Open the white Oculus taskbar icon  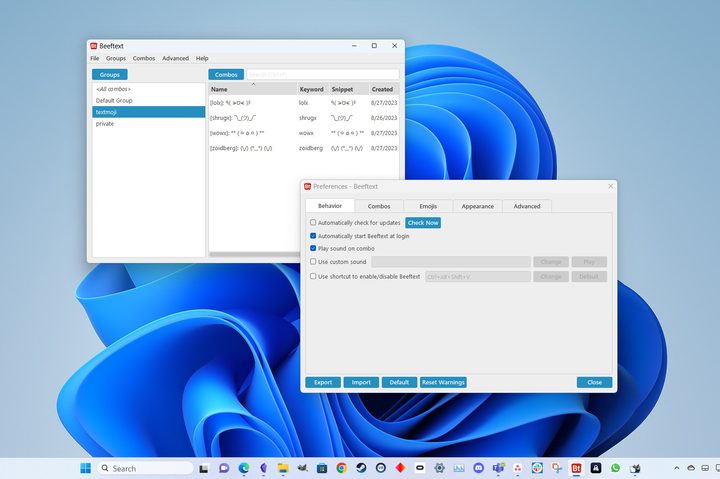[x=420, y=468]
